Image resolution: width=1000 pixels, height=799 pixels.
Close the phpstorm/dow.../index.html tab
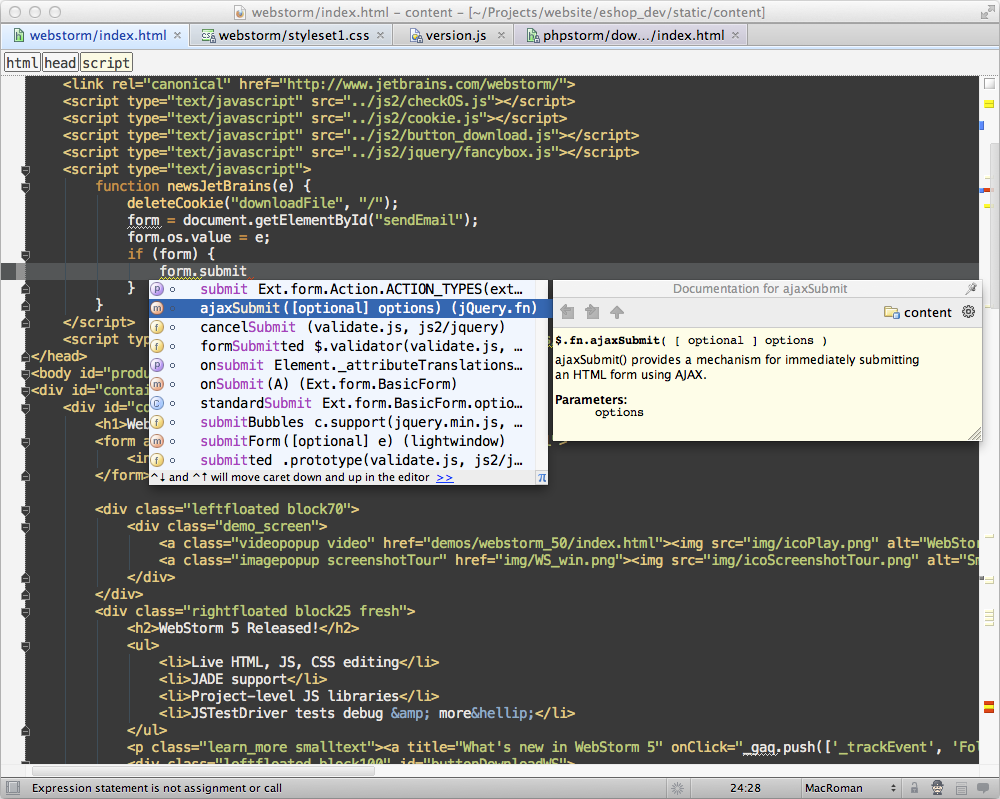click(735, 35)
